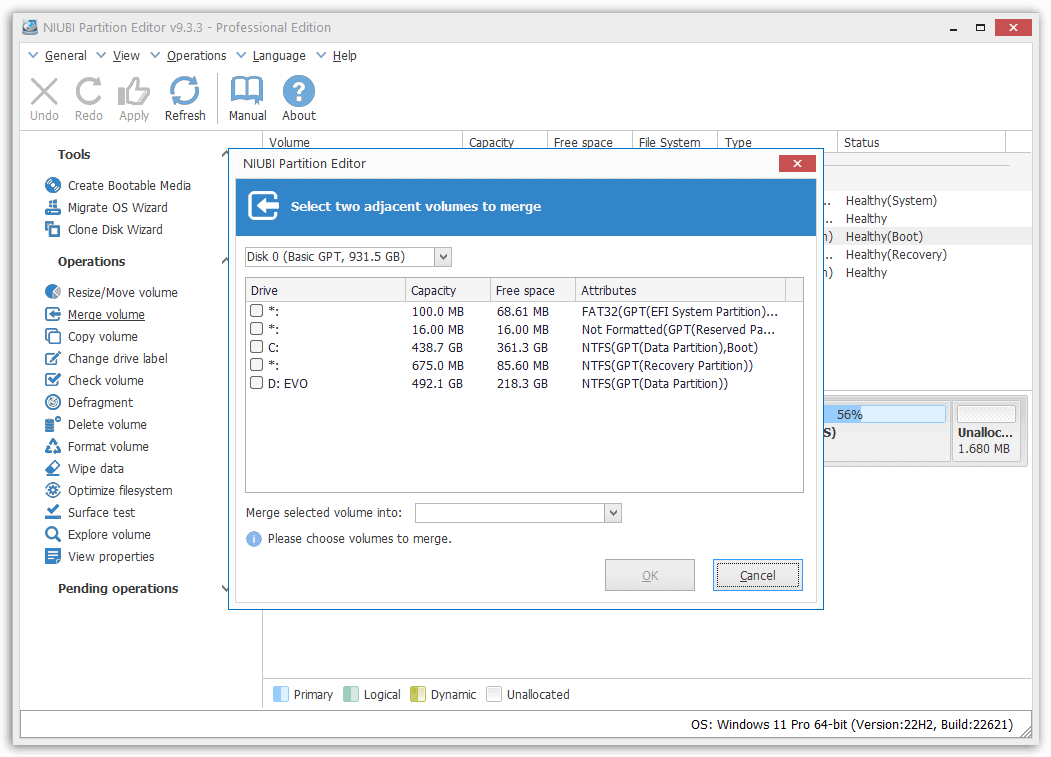This screenshot has height=757, width=1051.
Task: Close the merge dialog with red X
Action: pyautogui.click(x=797, y=164)
